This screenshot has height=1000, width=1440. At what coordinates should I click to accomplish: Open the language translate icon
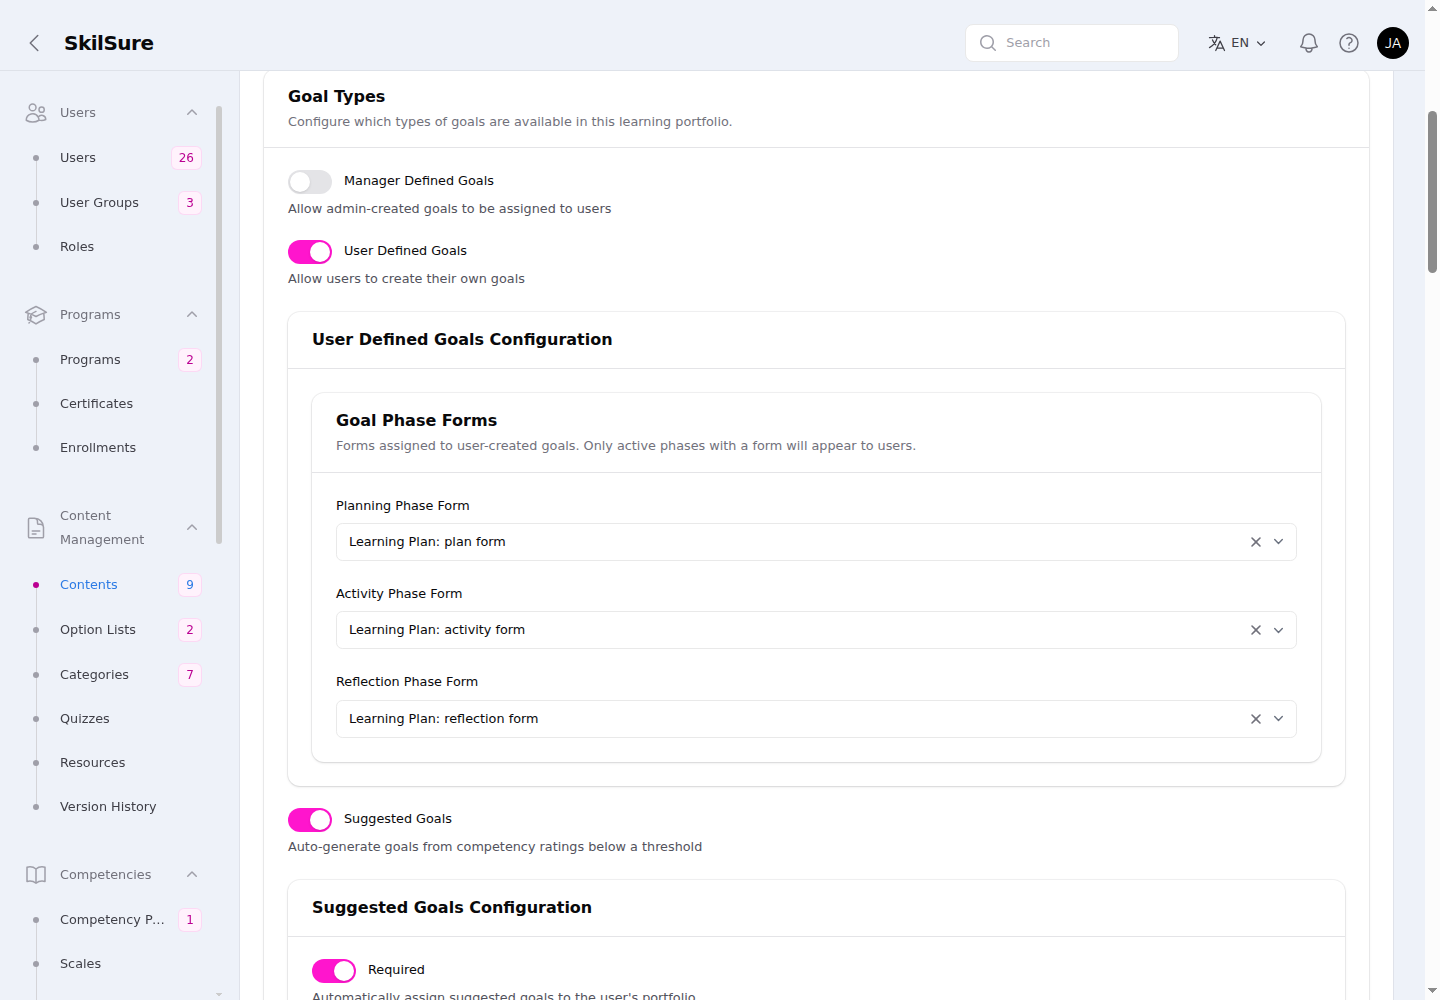coord(1216,43)
